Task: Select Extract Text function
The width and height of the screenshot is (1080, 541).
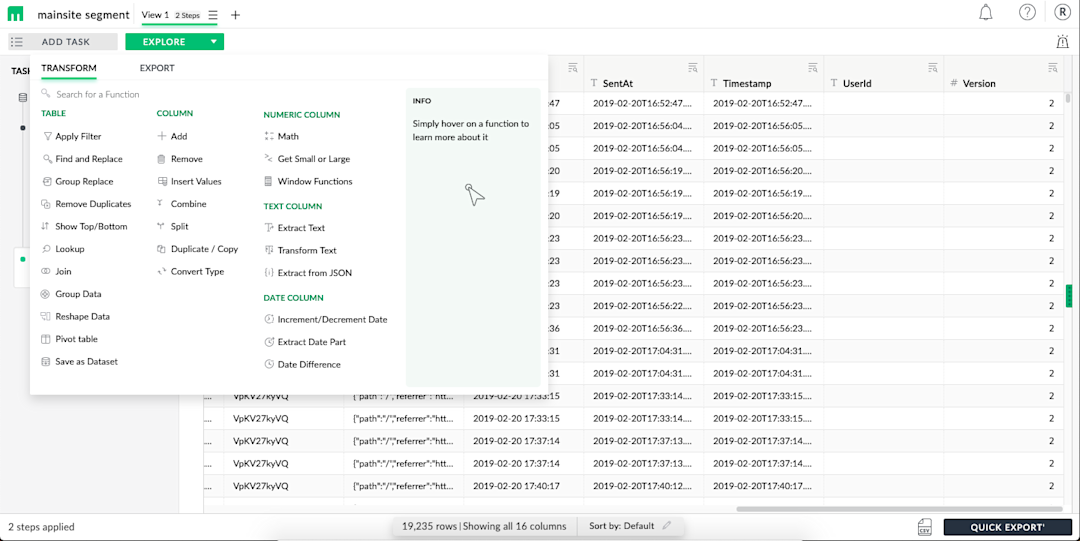Action: coord(295,228)
